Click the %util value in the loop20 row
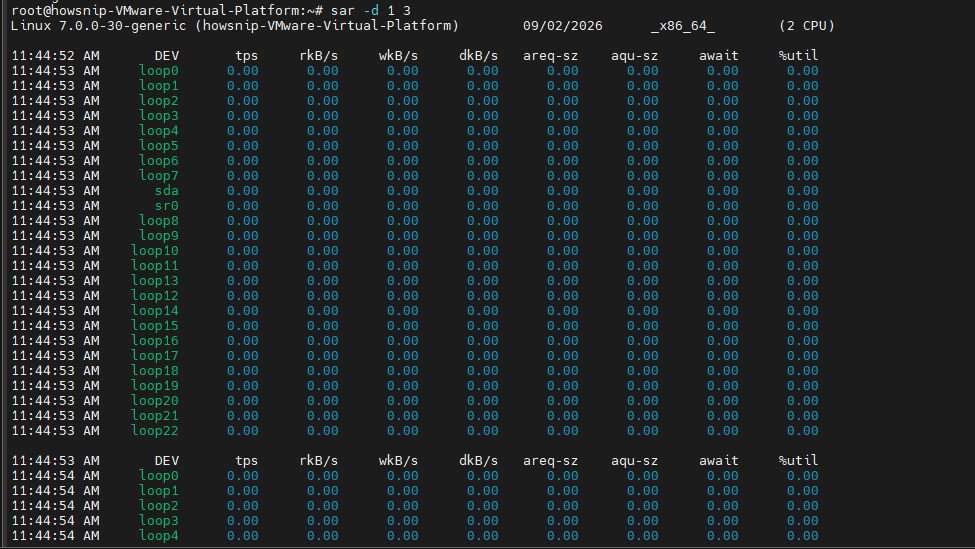This screenshot has height=549, width=975. tap(803, 400)
